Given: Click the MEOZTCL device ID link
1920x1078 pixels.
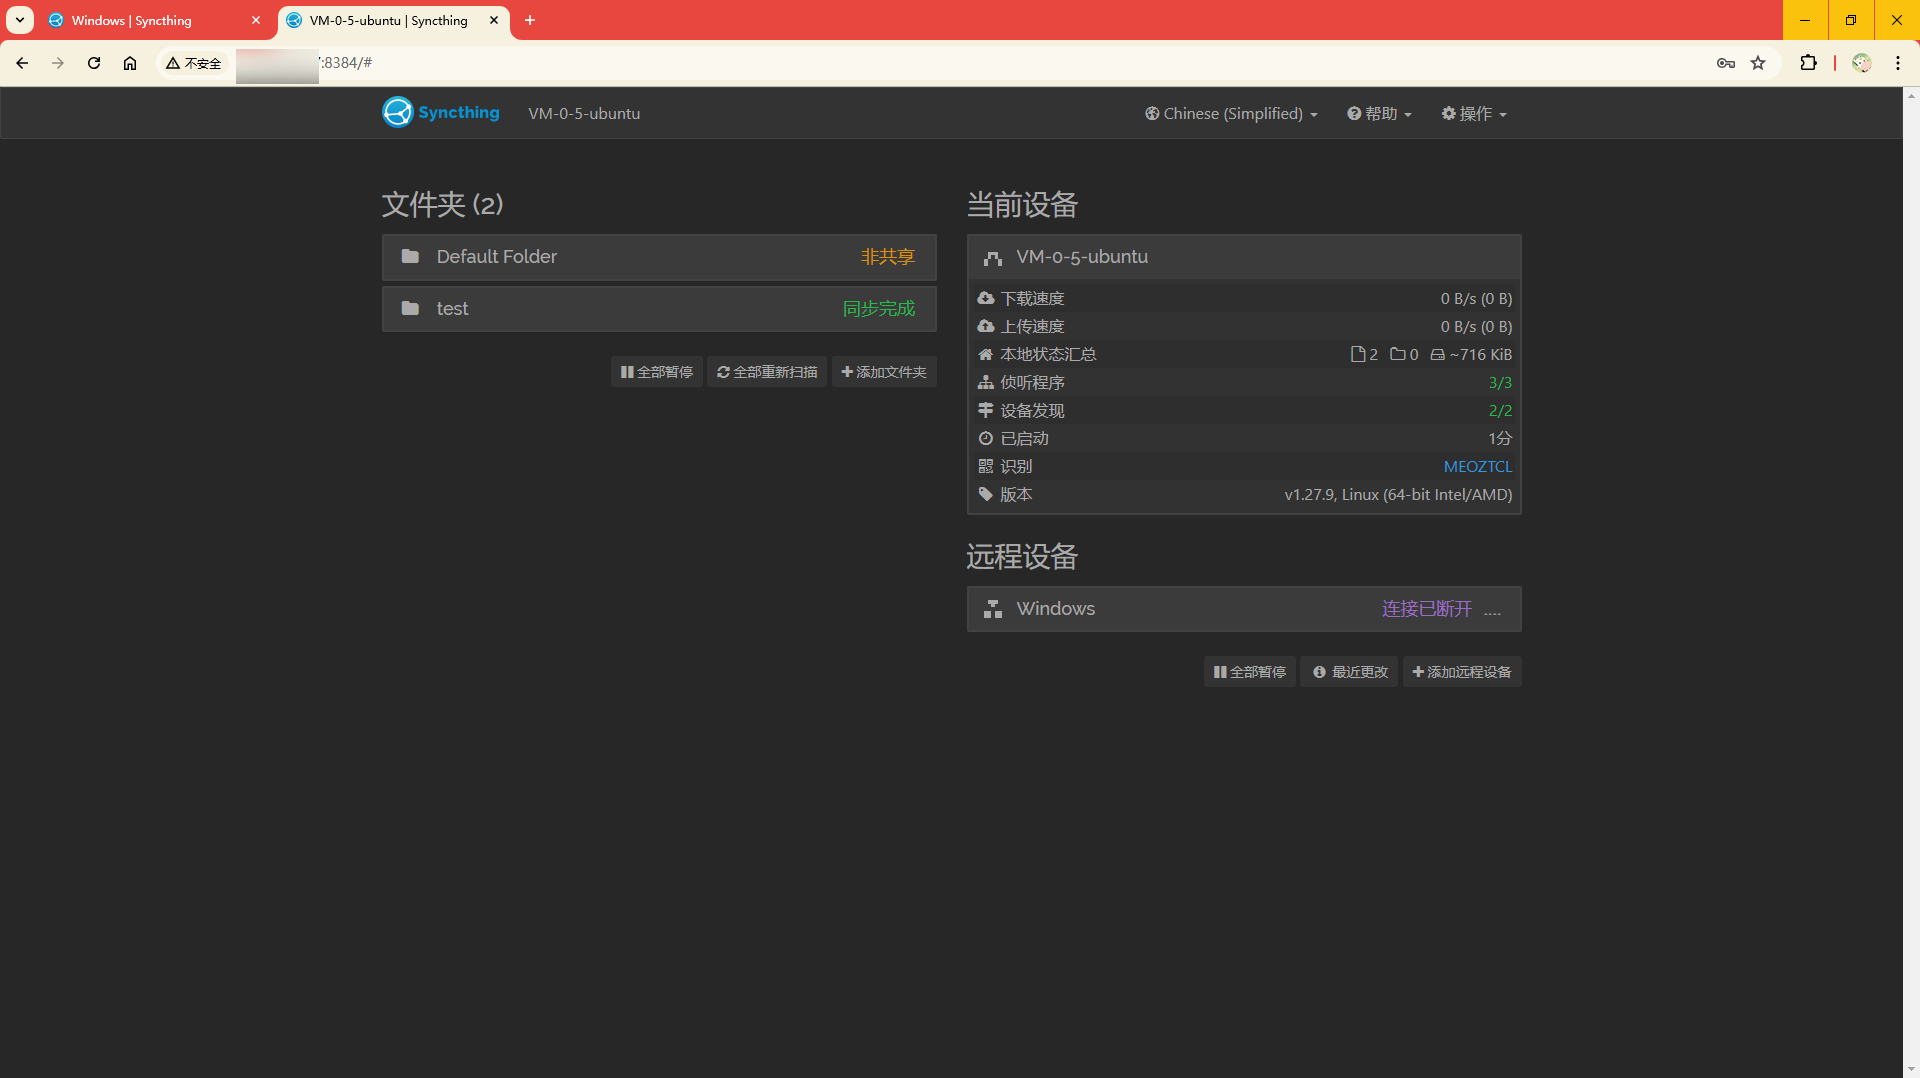Looking at the screenshot, I should 1478,466.
